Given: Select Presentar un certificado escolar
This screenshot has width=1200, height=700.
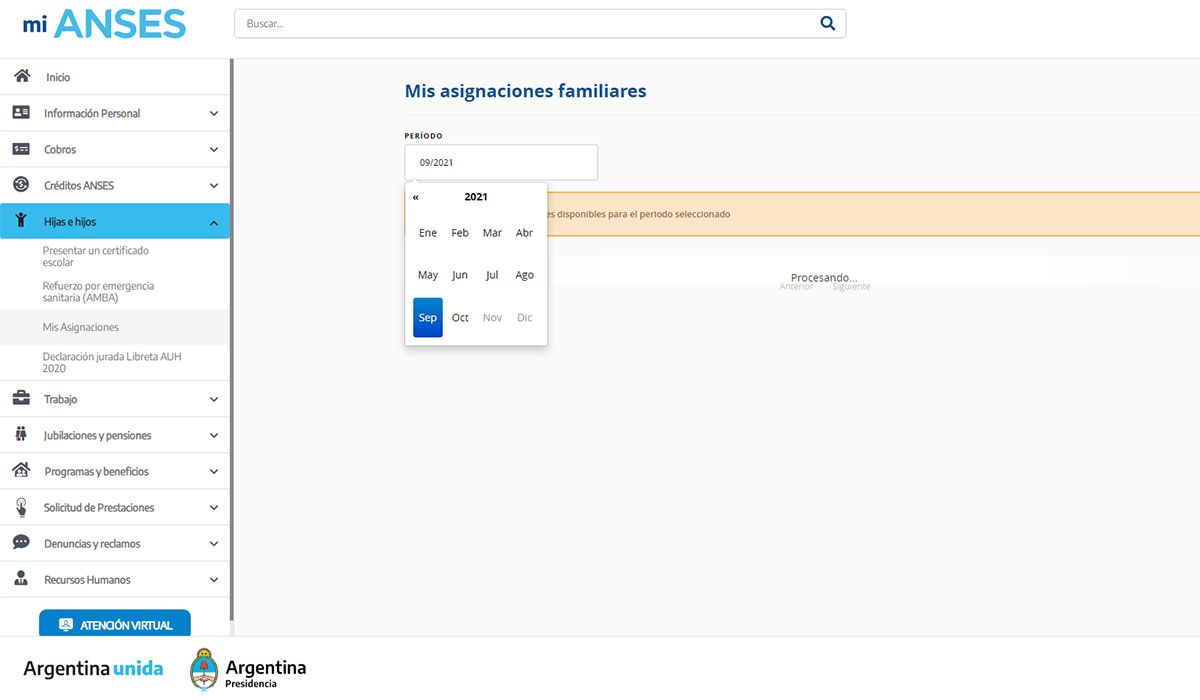Looking at the screenshot, I should click(x=95, y=256).
